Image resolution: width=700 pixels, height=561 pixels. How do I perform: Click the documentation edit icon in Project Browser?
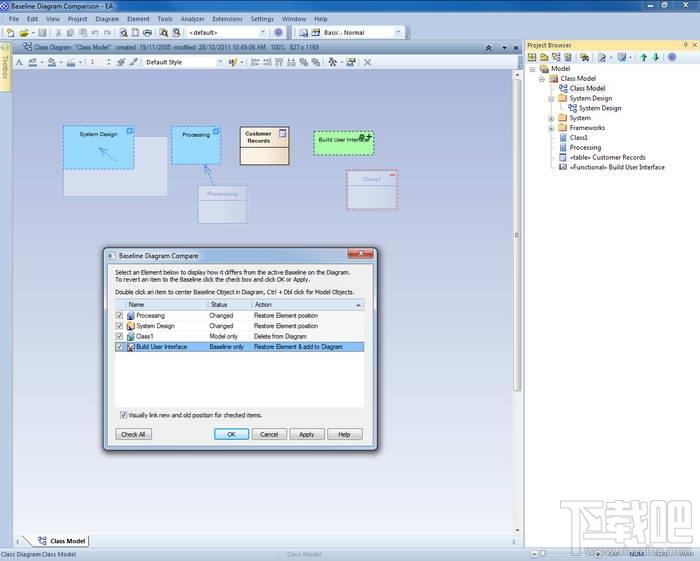pyautogui.click(x=602, y=57)
